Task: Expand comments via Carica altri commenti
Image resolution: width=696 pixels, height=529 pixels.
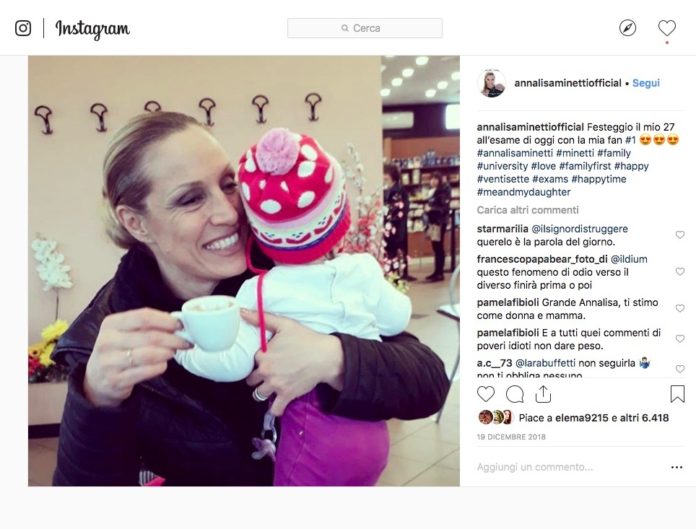Action: (528, 210)
